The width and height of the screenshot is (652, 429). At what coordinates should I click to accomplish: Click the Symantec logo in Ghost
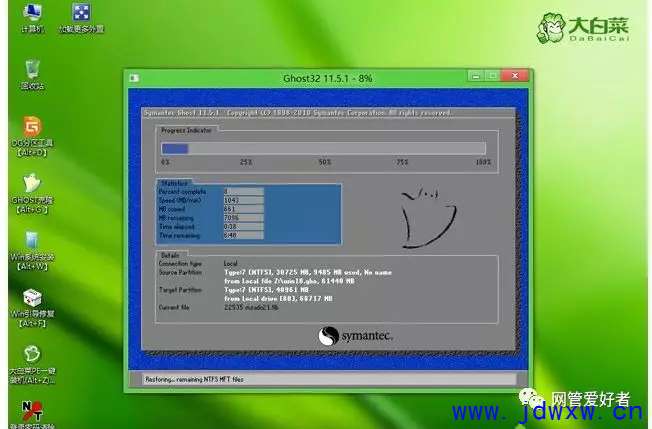tap(353, 336)
